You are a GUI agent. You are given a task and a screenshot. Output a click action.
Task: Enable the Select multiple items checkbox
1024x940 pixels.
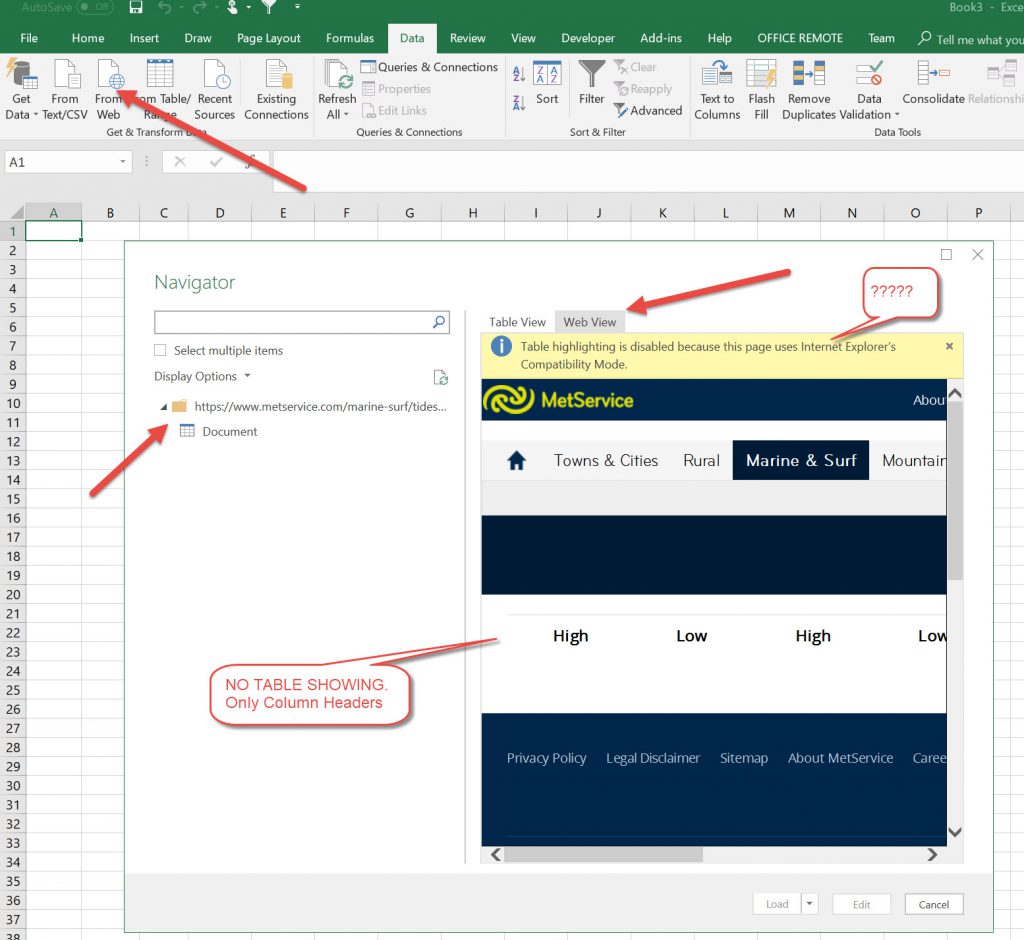click(x=160, y=351)
